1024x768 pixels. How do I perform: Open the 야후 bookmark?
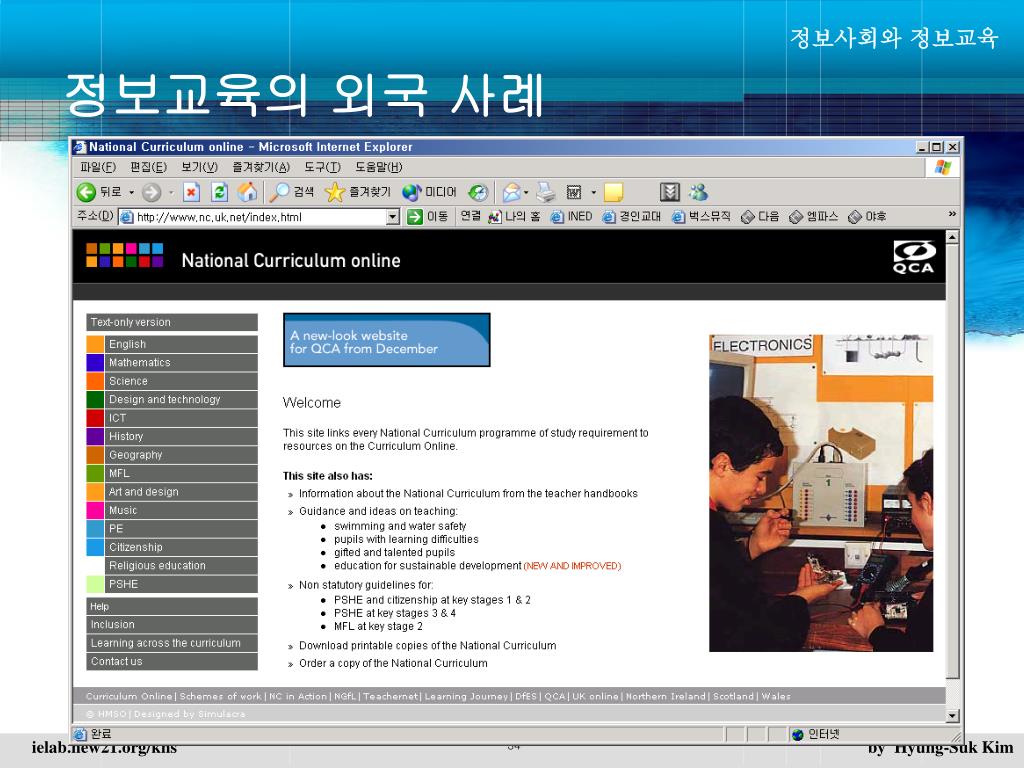coord(867,217)
